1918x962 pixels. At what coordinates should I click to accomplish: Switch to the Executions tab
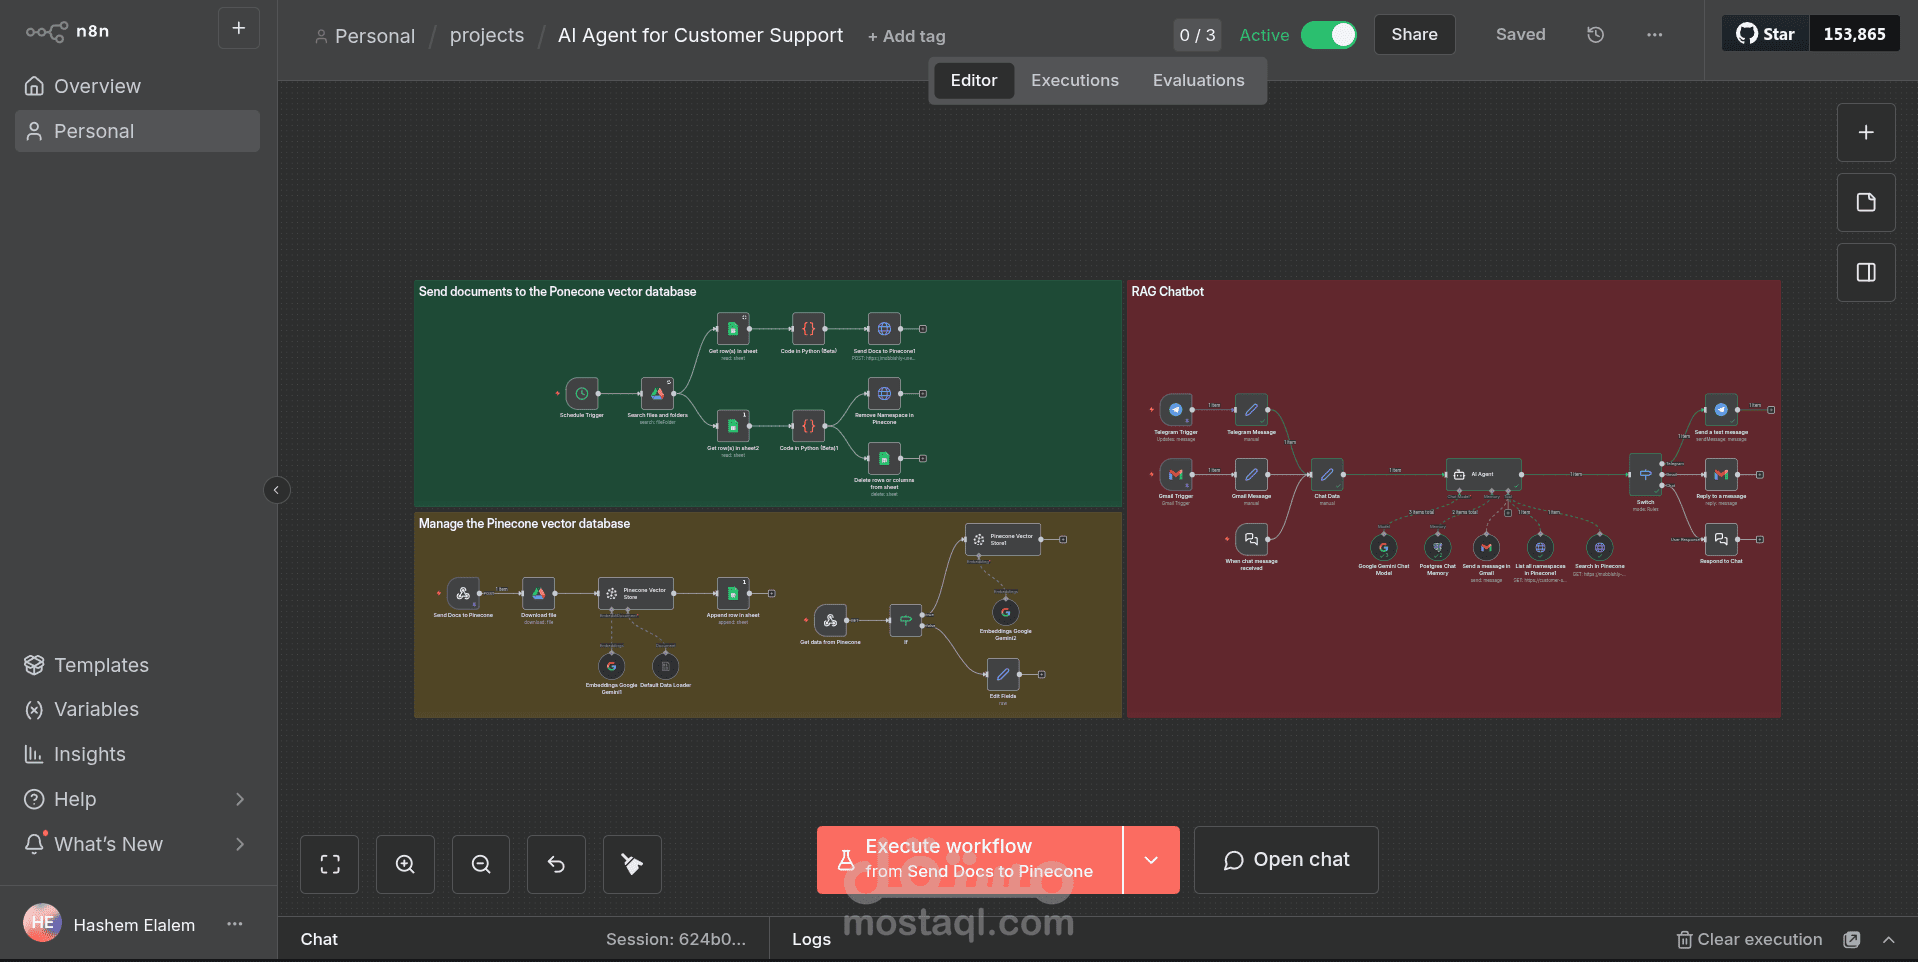point(1075,81)
